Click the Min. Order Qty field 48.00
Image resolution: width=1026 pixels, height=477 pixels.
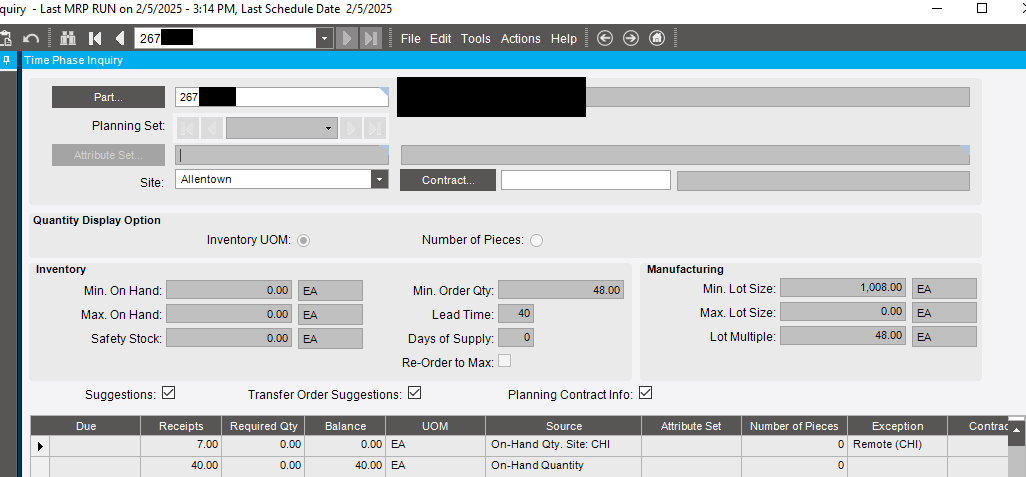[561, 290]
